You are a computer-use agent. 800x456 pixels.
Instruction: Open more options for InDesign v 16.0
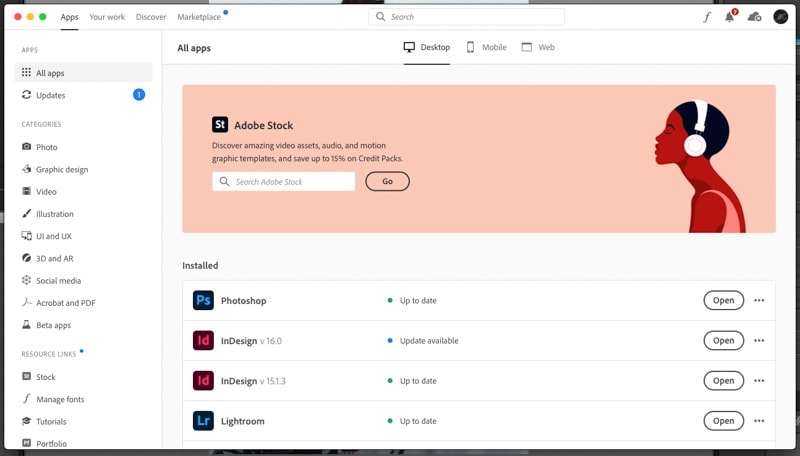759,340
